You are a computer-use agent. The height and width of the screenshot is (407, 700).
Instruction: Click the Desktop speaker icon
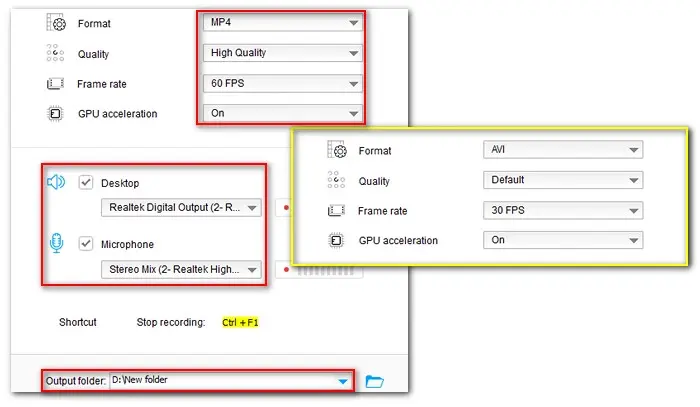[x=56, y=182]
